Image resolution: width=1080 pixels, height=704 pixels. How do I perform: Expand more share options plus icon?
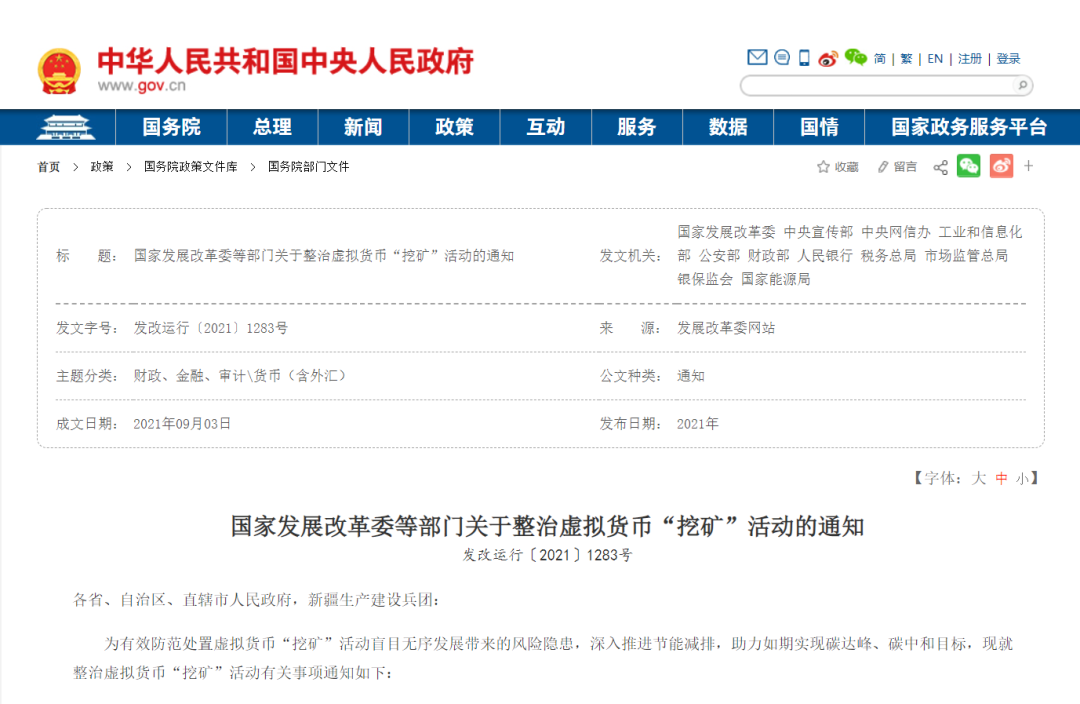[x=1028, y=166]
